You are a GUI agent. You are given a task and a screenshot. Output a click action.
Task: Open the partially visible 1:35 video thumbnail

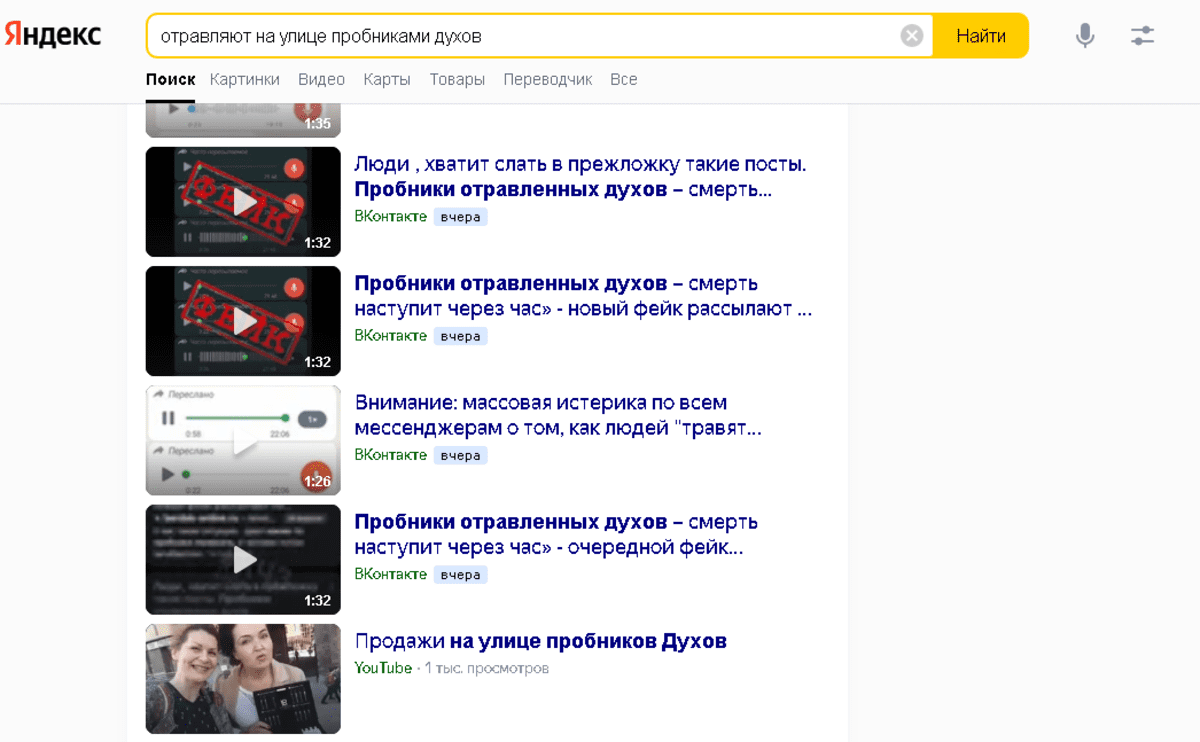[243, 120]
